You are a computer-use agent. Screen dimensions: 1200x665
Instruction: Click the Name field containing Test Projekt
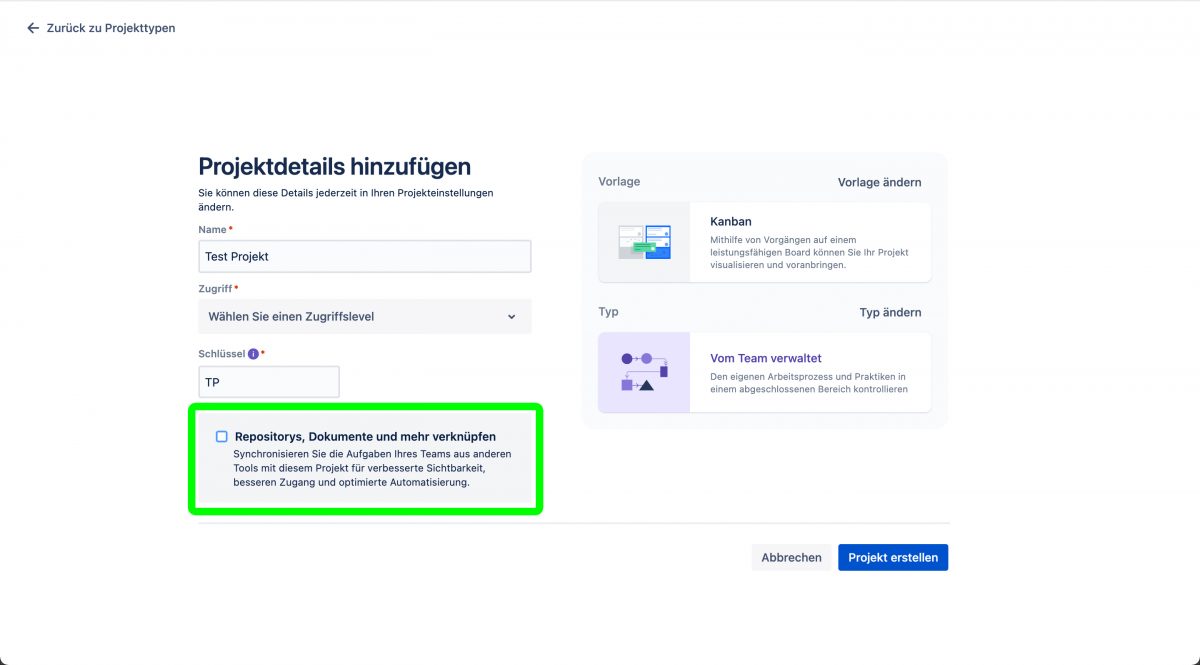[365, 256]
